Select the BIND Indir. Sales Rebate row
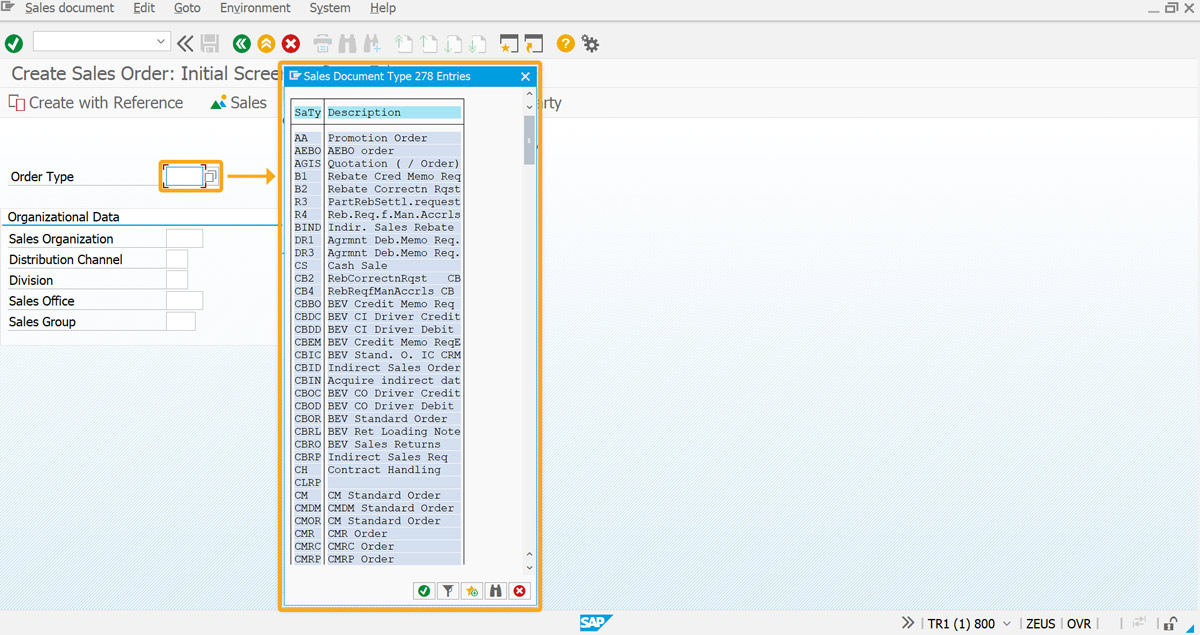The image size is (1200, 635). click(x=377, y=228)
